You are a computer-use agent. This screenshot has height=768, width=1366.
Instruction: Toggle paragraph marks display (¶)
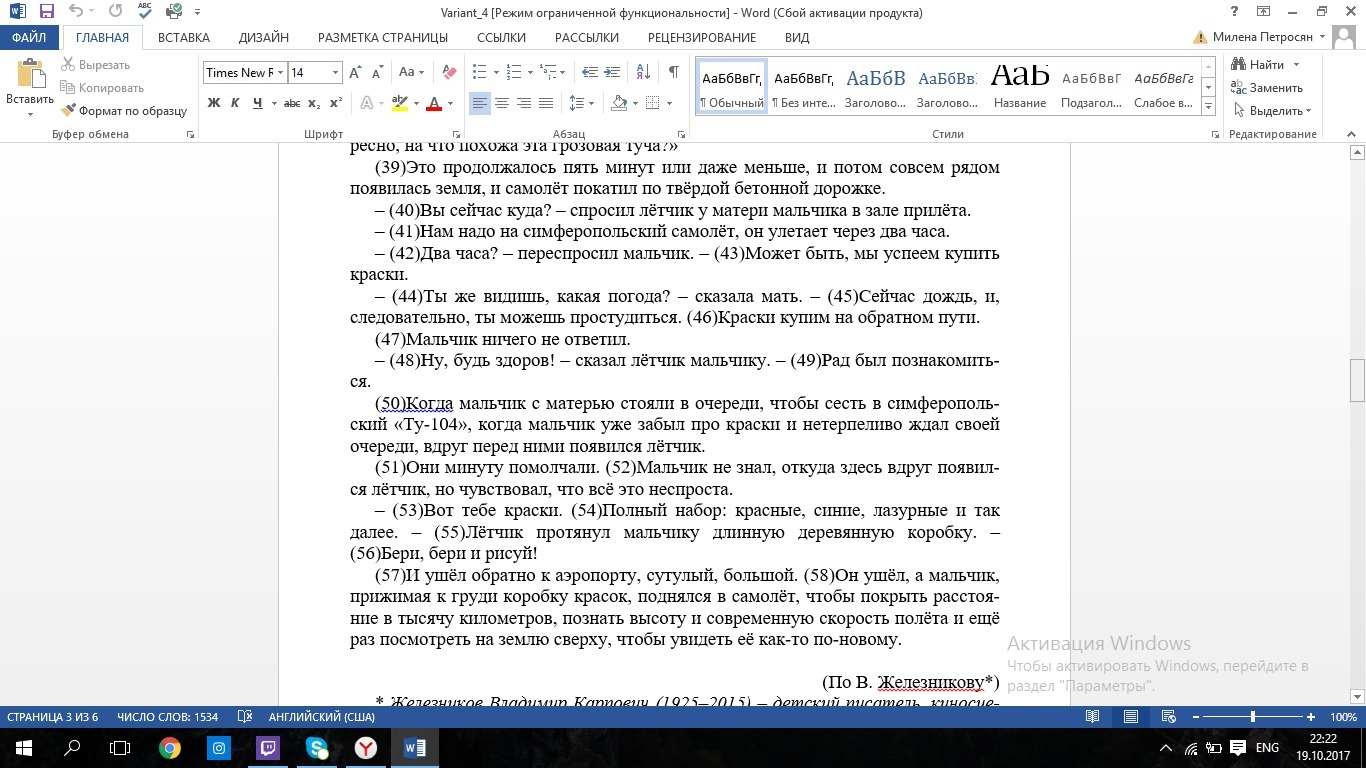673,72
